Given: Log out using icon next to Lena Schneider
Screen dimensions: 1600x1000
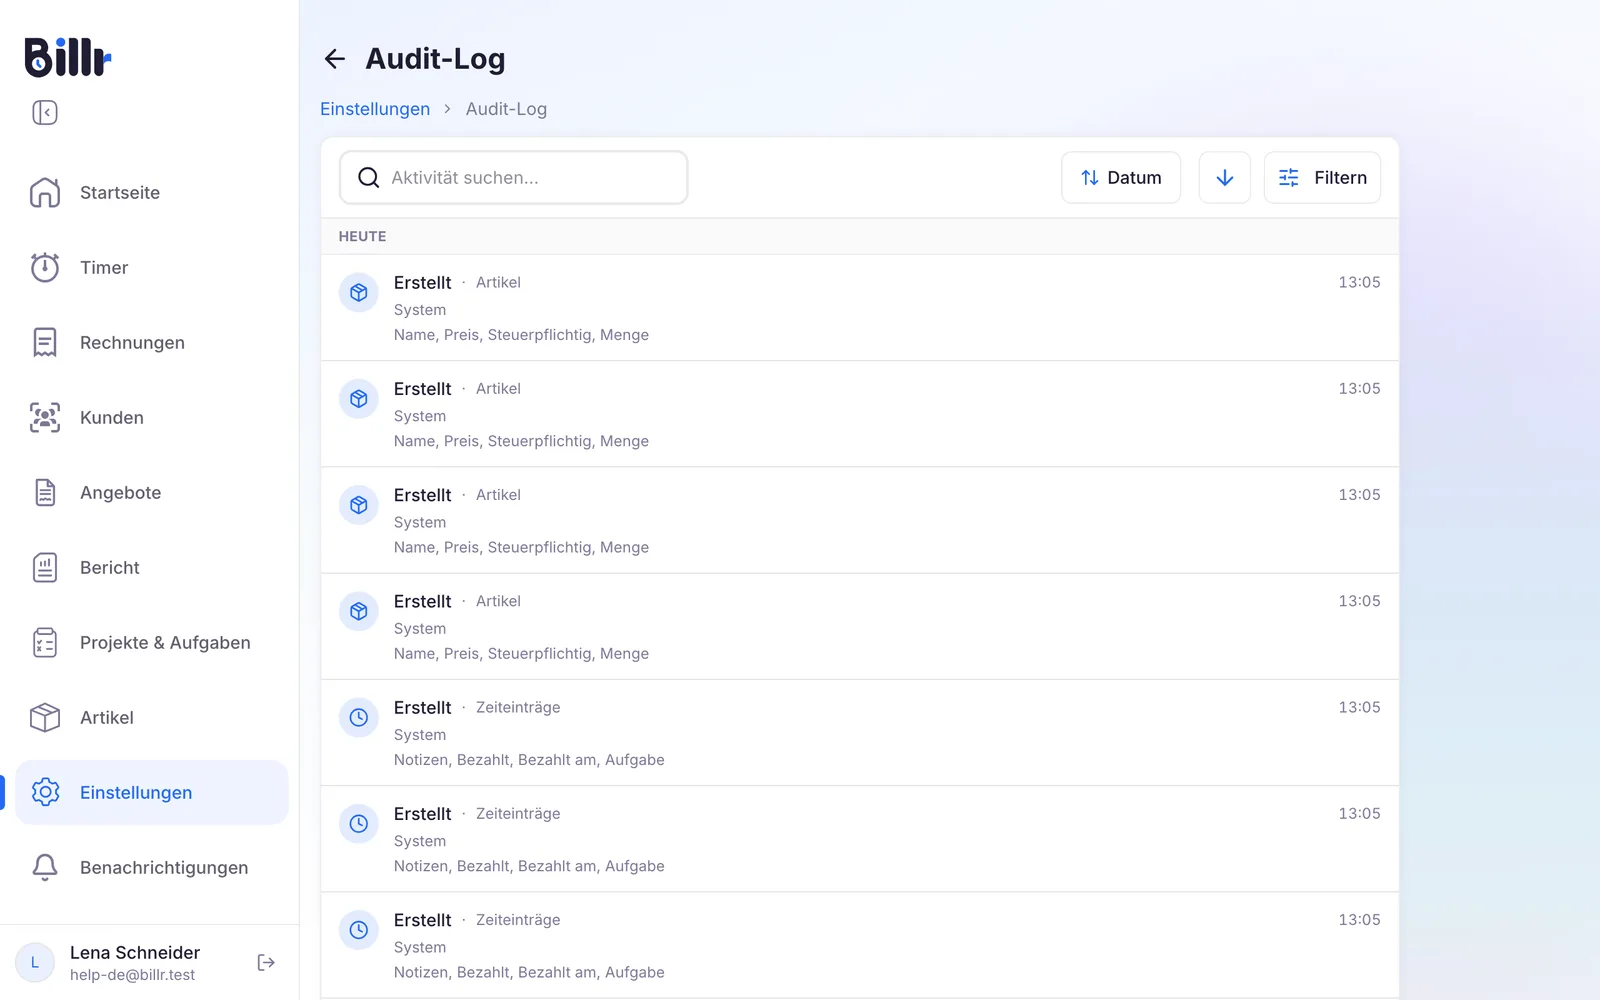Looking at the screenshot, I should 266,962.
